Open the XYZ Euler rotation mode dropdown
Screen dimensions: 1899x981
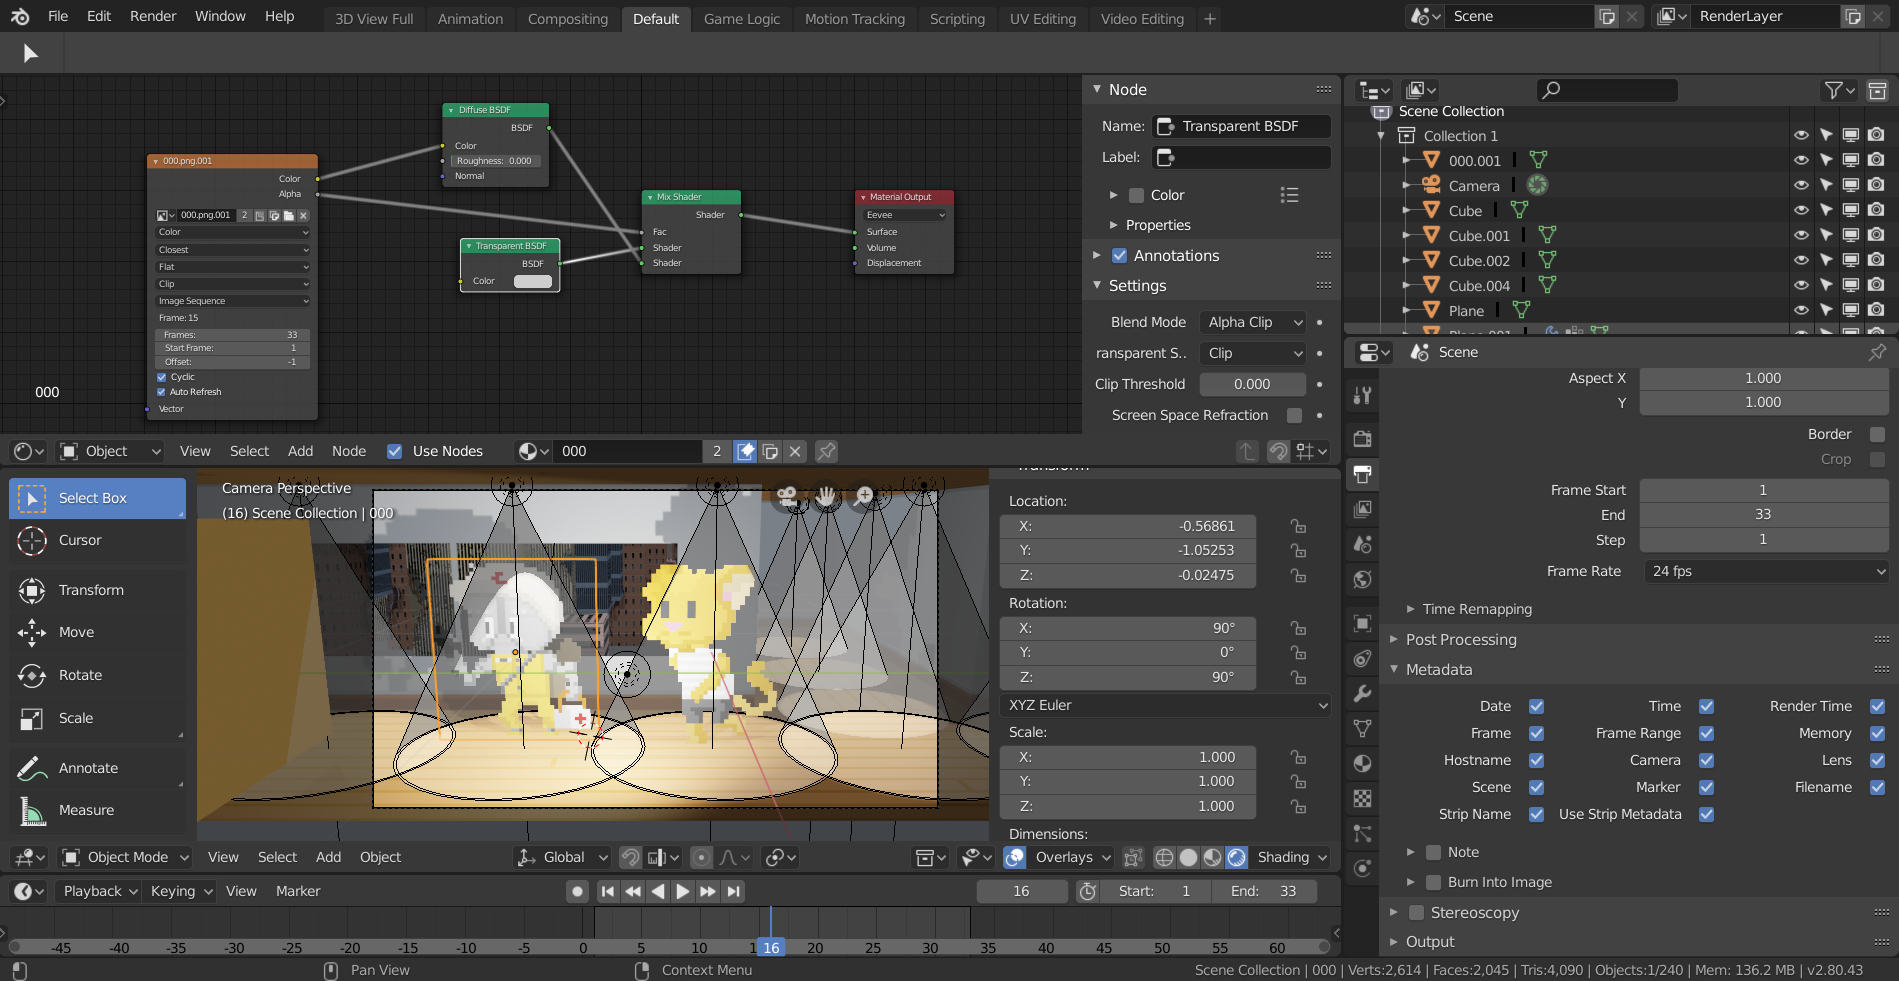click(1166, 705)
